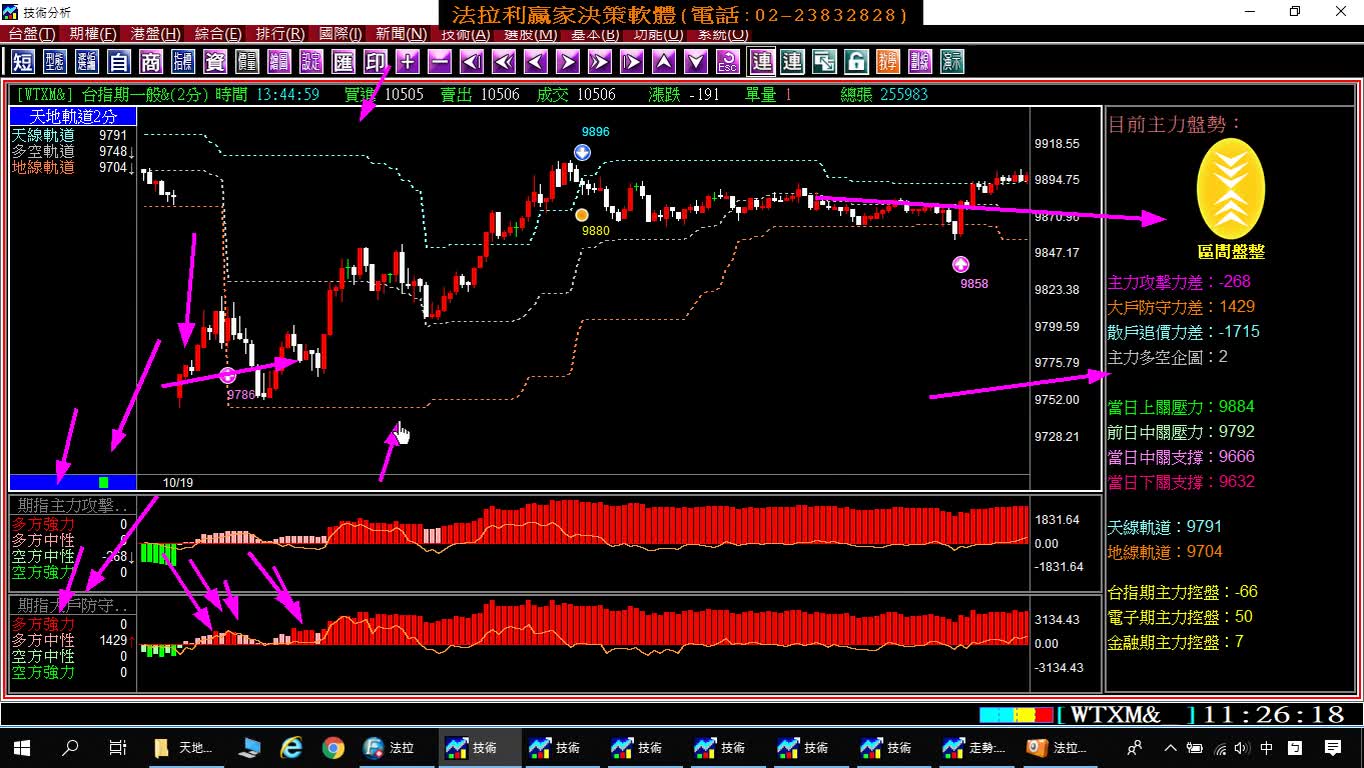Select the 天地軌道2分 indicator header
1364x768 pixels.
tap(73, 117)
